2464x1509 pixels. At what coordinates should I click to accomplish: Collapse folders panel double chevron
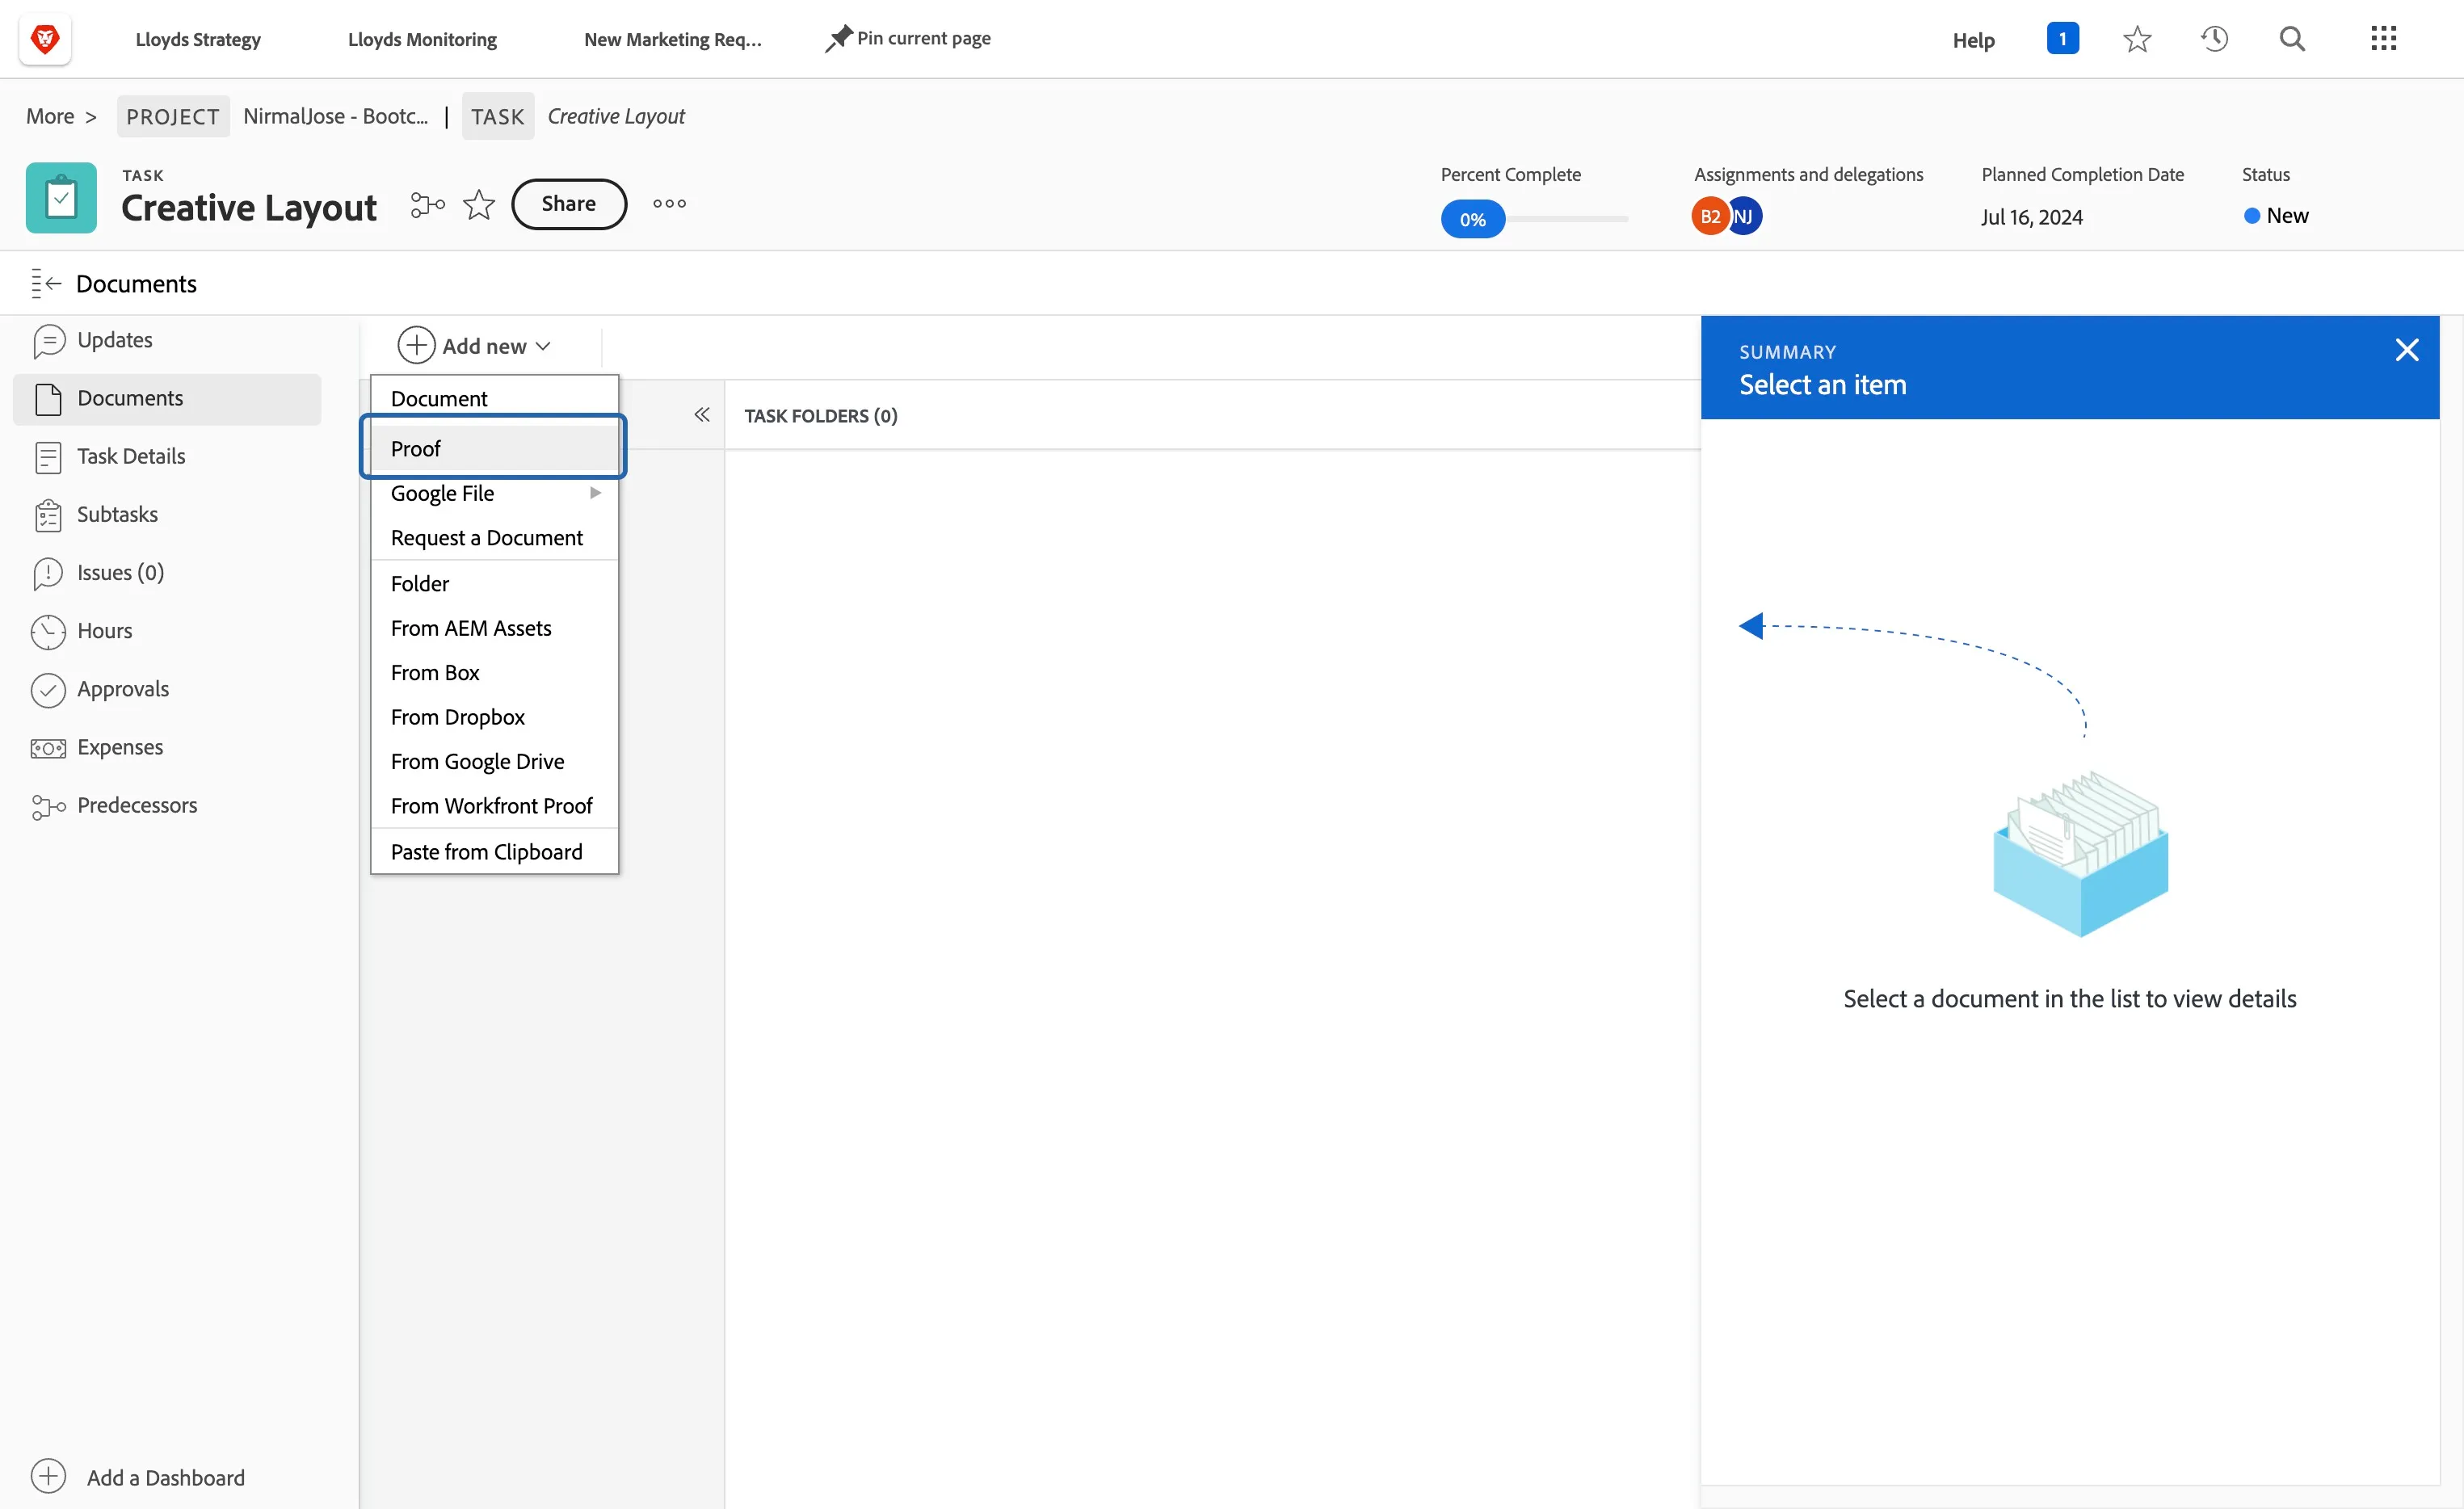pos(702,415)
